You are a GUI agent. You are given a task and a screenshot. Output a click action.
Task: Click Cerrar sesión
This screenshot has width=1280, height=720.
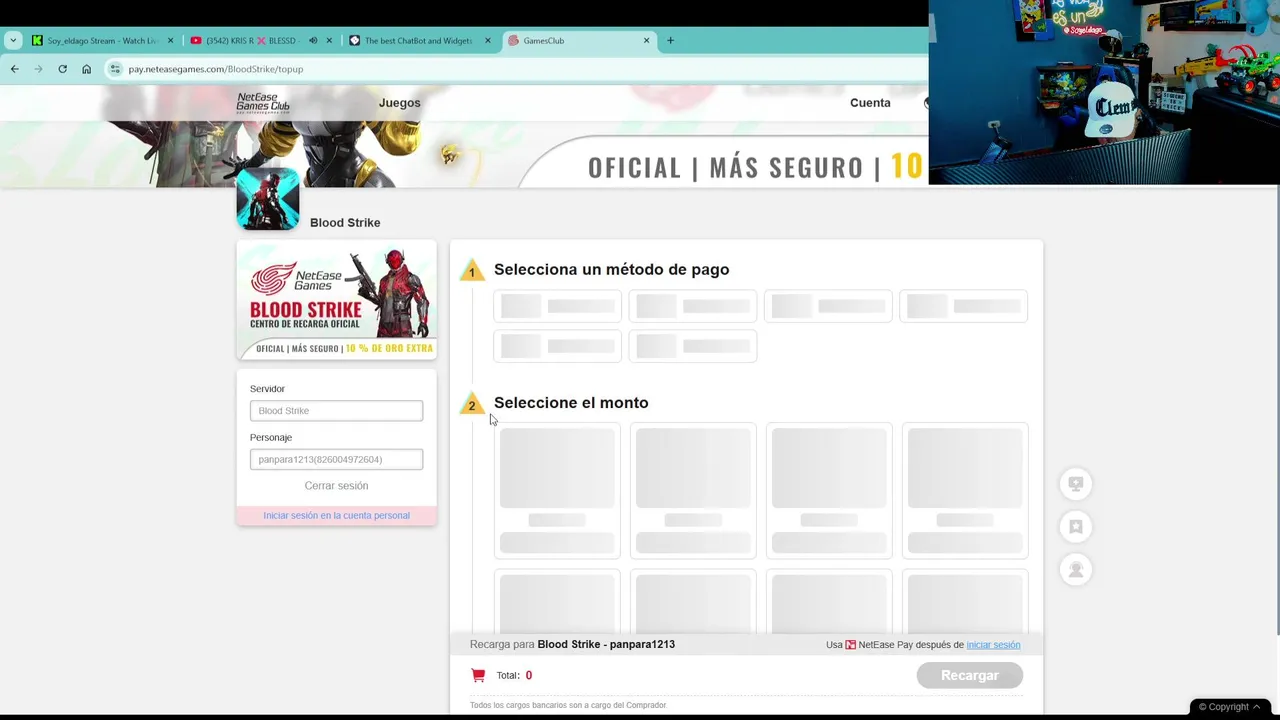[336, 486]
